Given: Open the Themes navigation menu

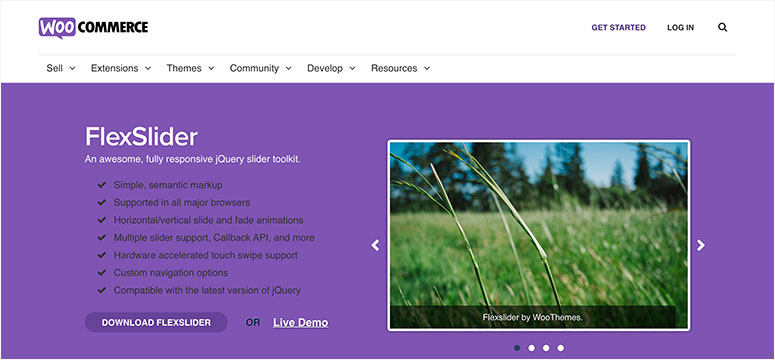Looking at the screenshot, I should 190,68.
